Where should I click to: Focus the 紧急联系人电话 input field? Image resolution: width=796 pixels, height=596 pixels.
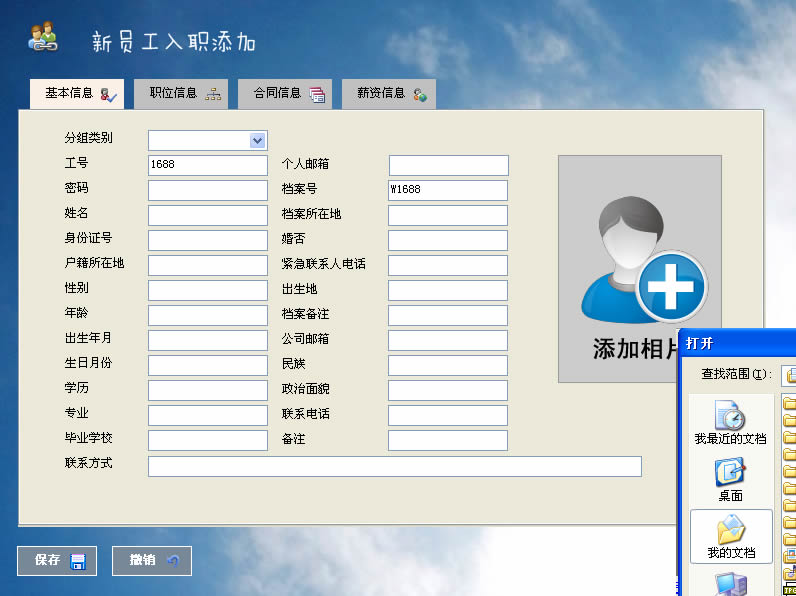click(448, 266)
